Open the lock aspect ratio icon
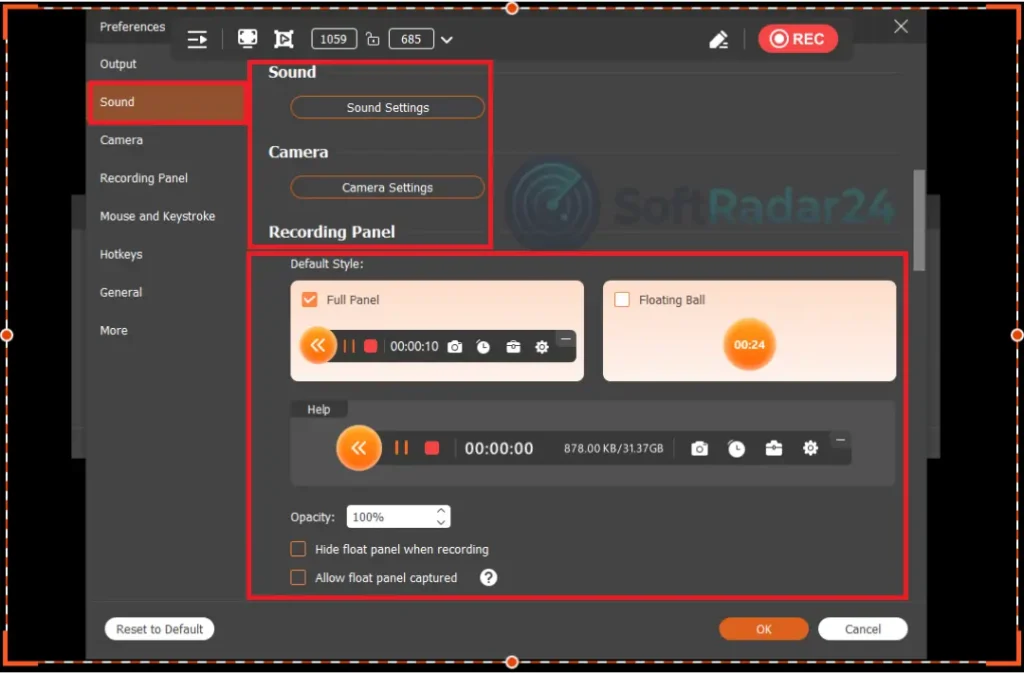 coord(373,38)
